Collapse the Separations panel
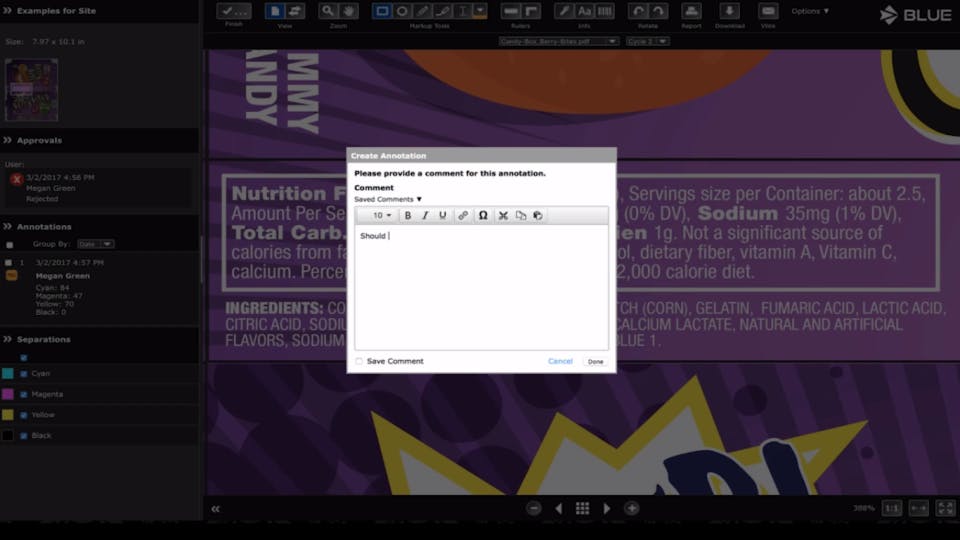Screen dimensions: 960x540 point(7,339)
